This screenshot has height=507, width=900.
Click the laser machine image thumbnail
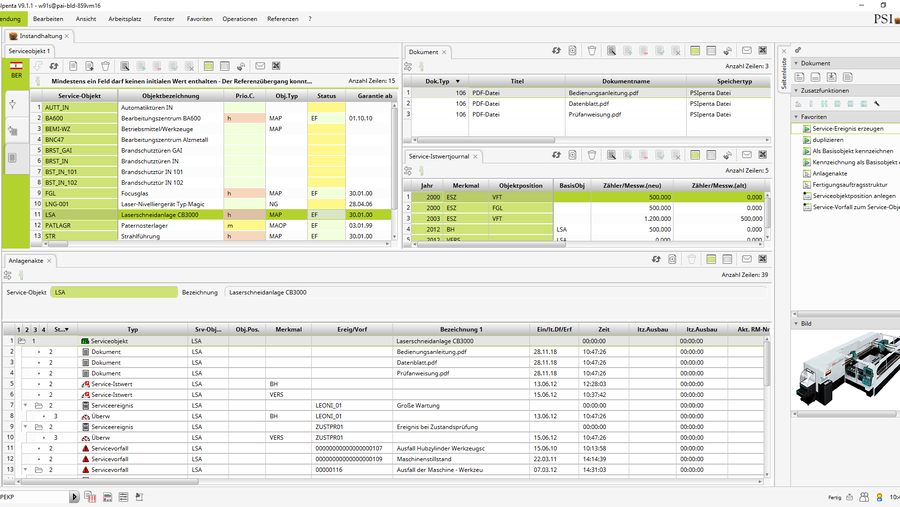tap(848, 369)
